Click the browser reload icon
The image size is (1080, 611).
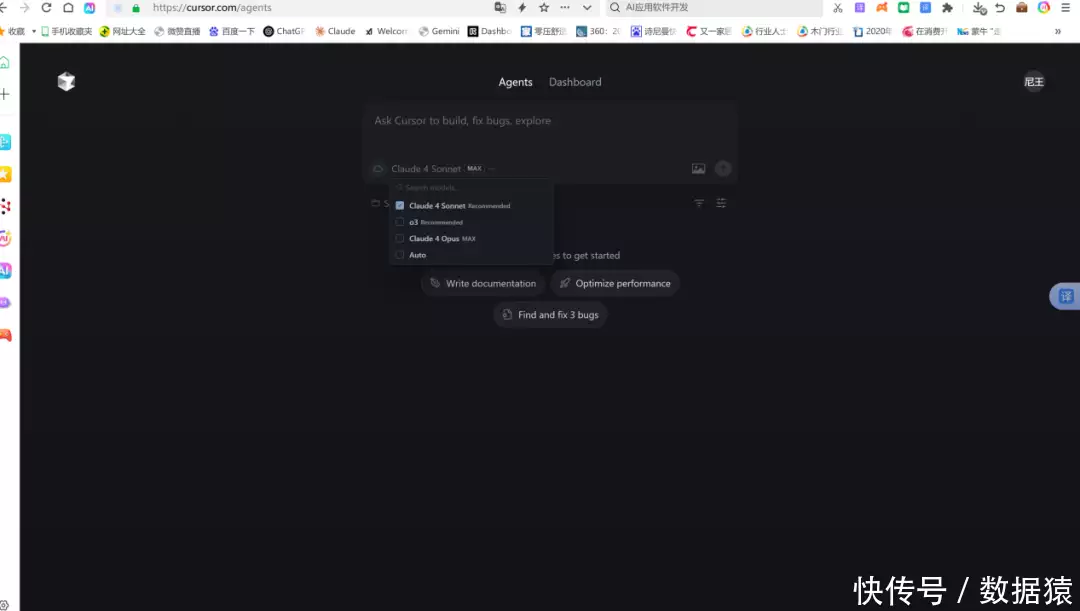pos(46,8)
